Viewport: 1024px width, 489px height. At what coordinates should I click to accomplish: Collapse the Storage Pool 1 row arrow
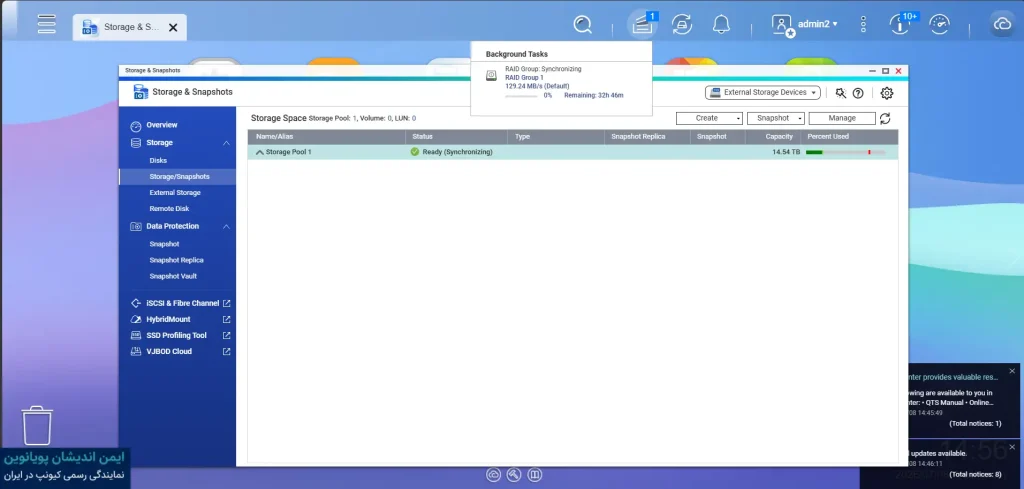260,152
